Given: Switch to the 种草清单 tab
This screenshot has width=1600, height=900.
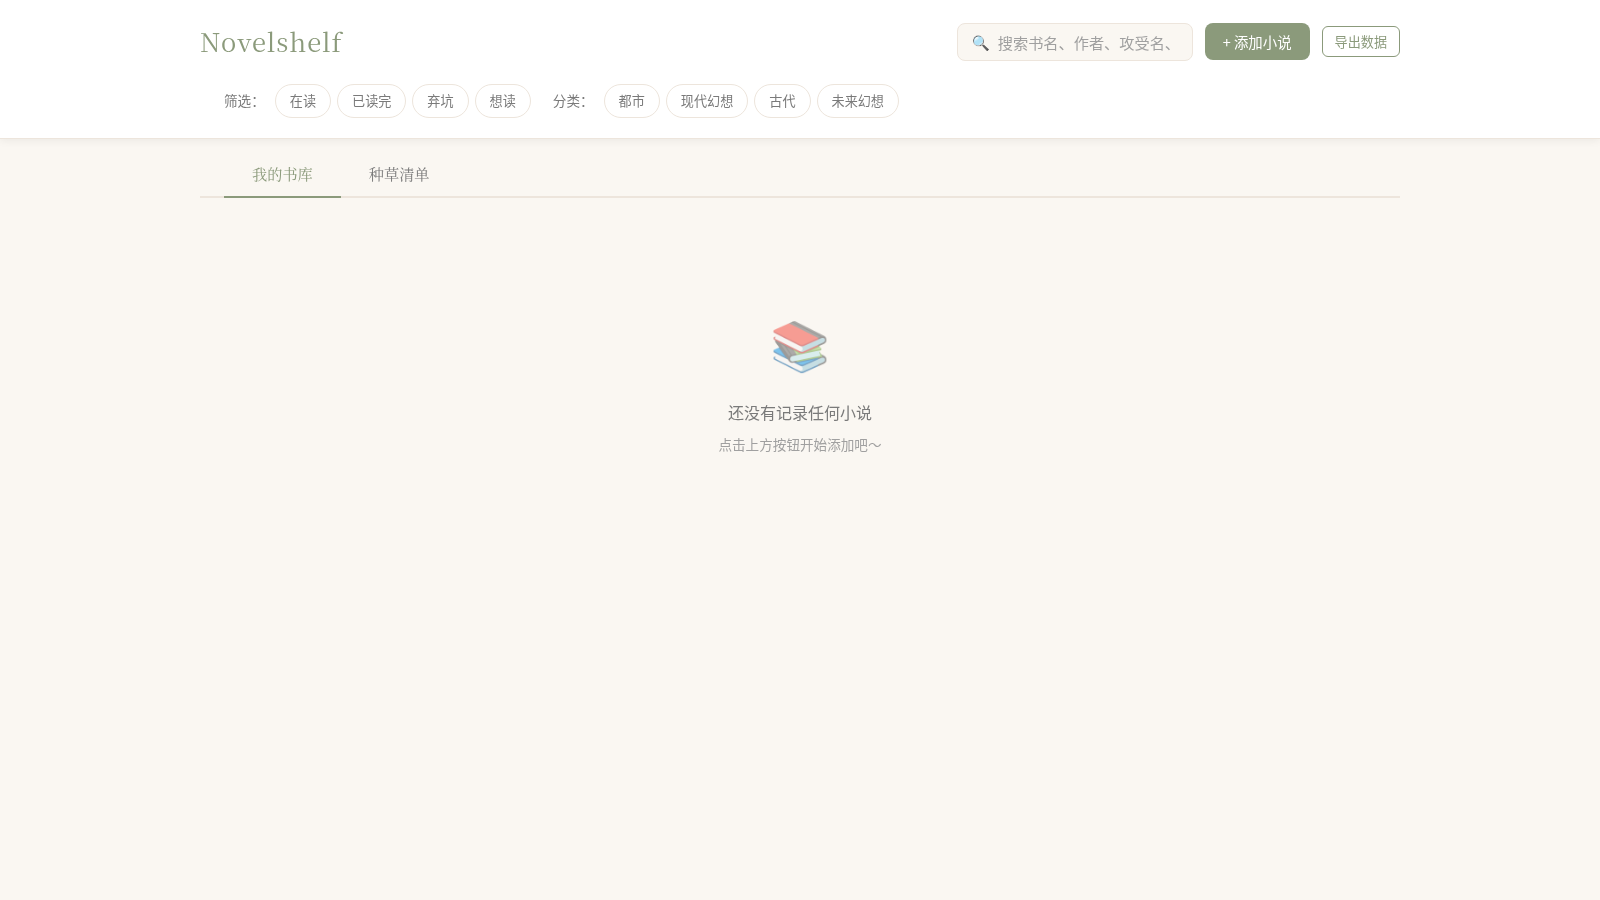Looking at the screenshot, I should click(x=399, y=175).
